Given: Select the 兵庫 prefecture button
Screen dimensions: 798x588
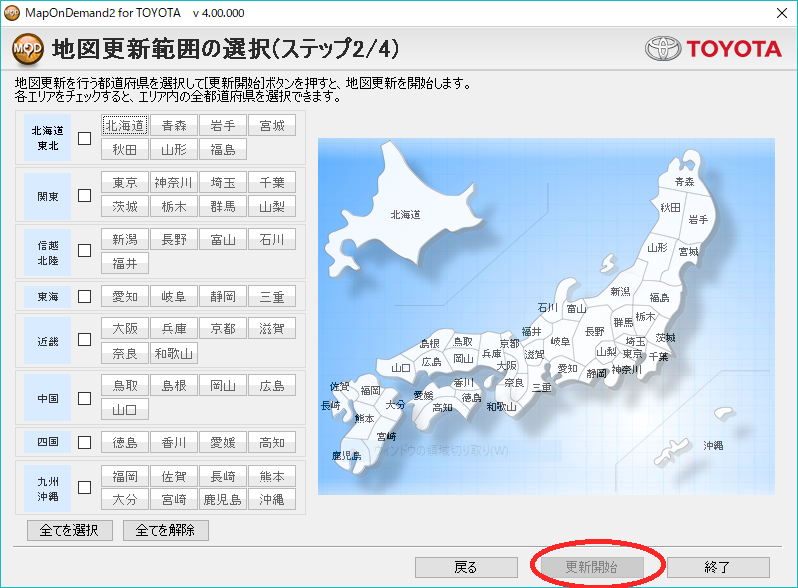Looking at the screenshot, I should tap(174, 328).
